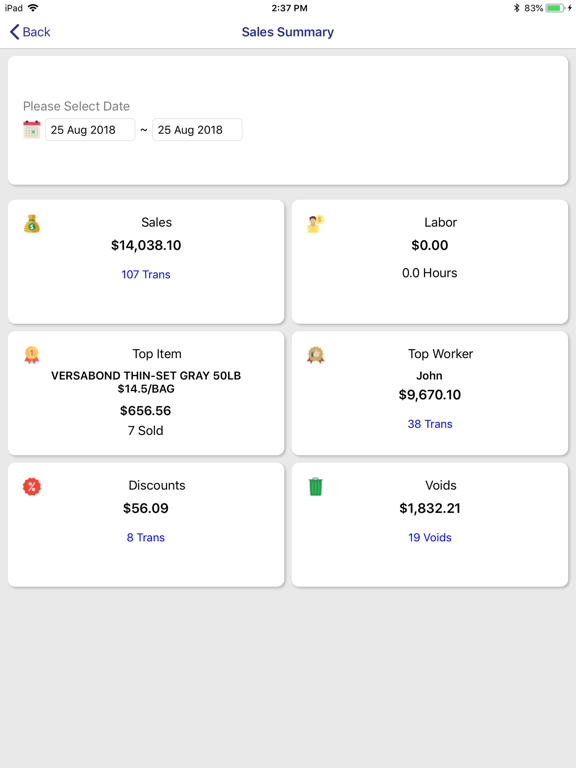Open the 8 Trans discounts link
This screenshot has height=768, width=576.
[x=146, y=537]
